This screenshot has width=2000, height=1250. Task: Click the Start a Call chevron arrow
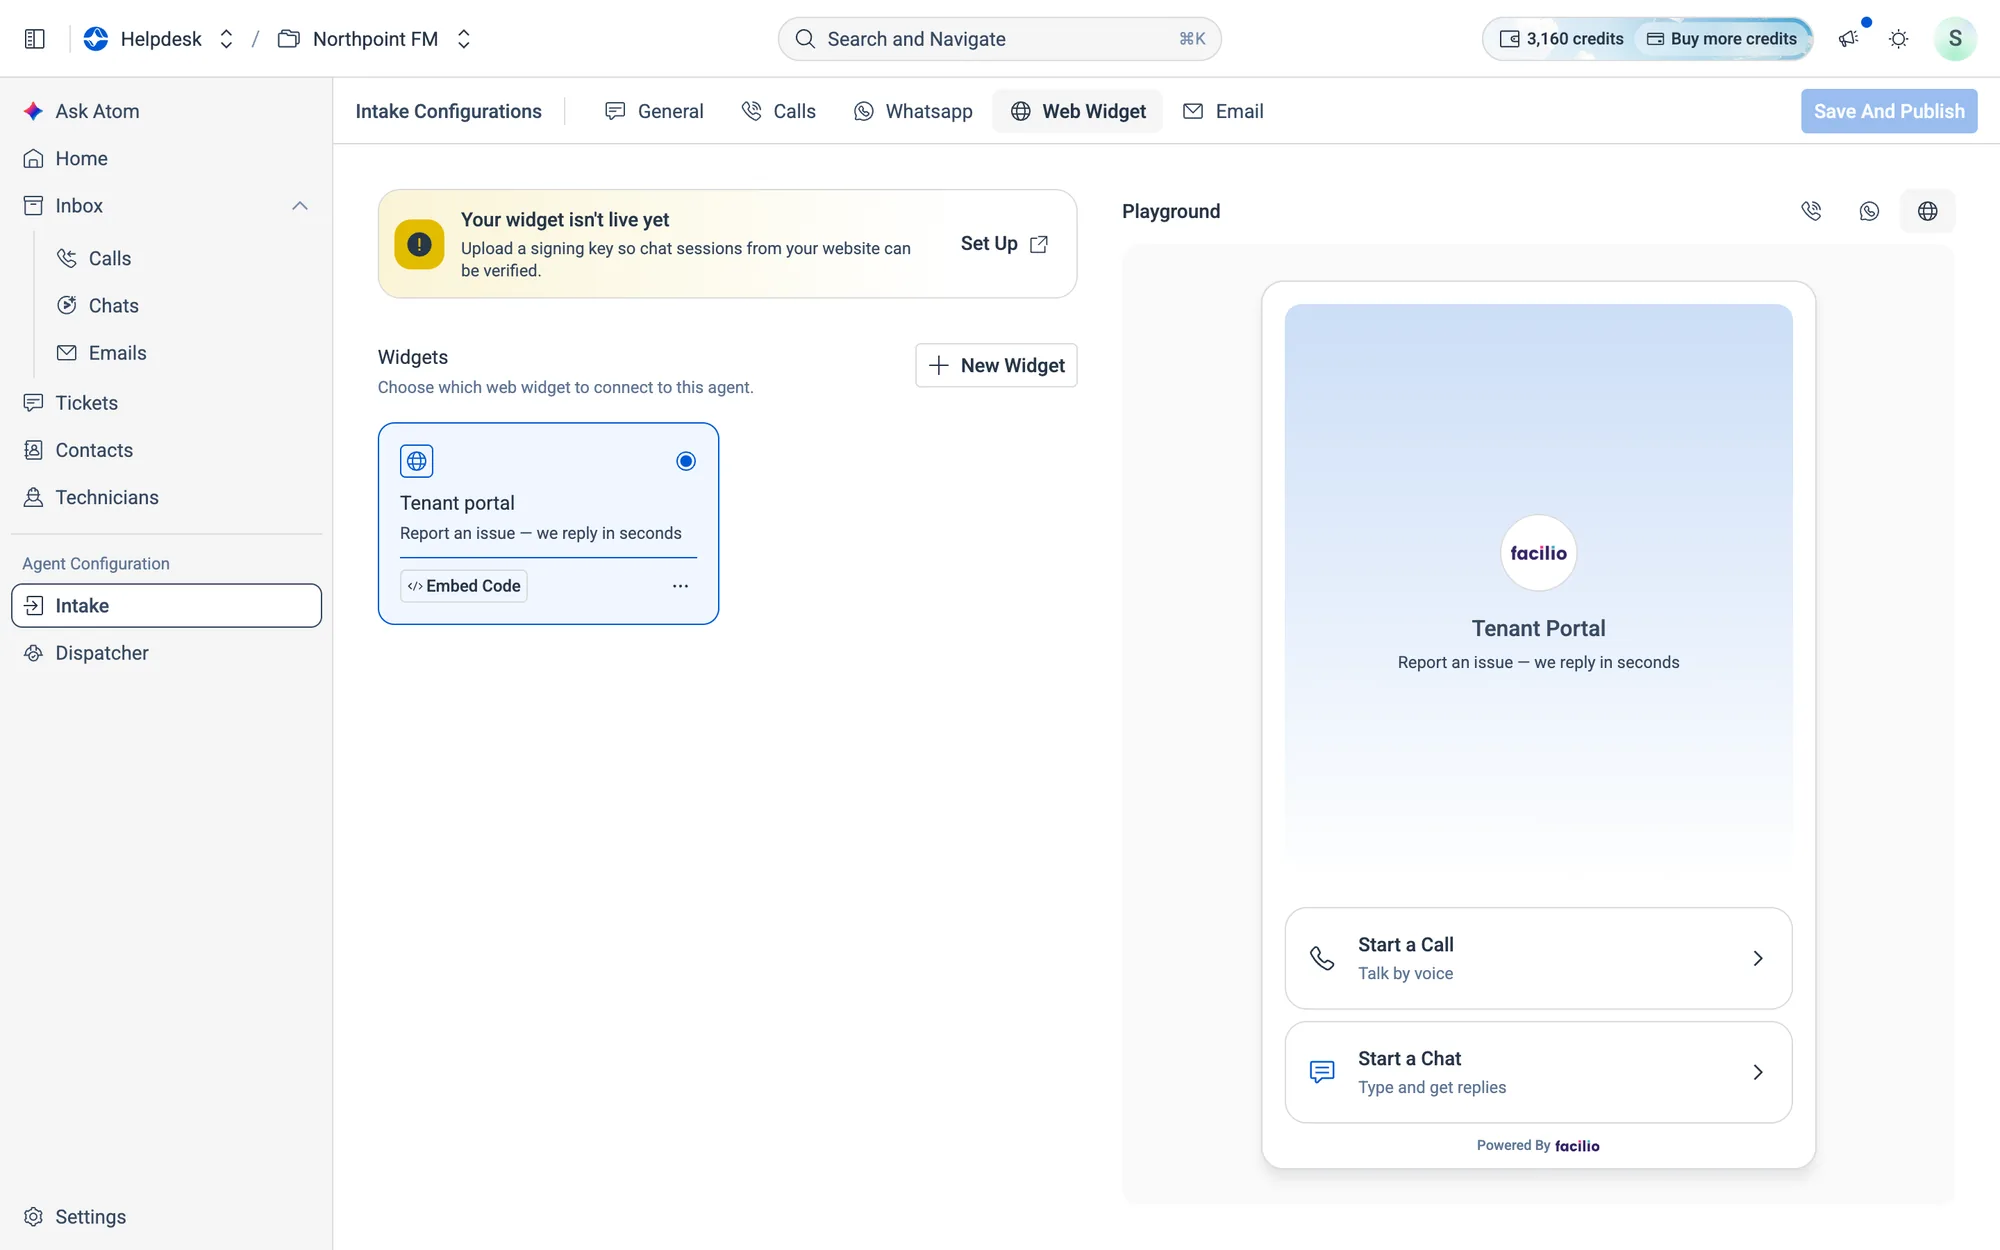[1758, 958]
